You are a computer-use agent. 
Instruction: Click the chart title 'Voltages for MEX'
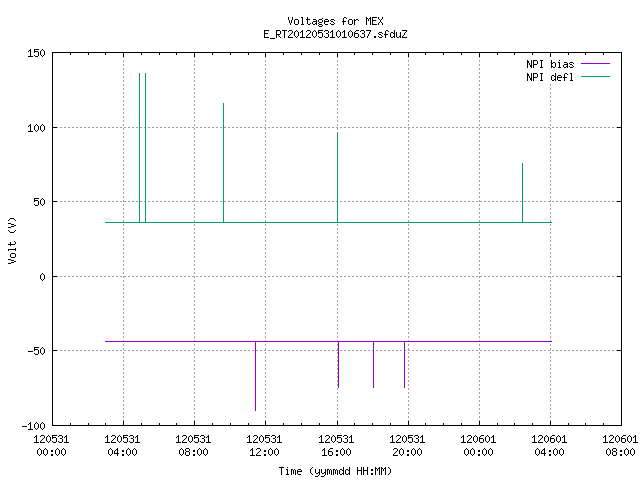pyautogui.click(x=335, y=21)
